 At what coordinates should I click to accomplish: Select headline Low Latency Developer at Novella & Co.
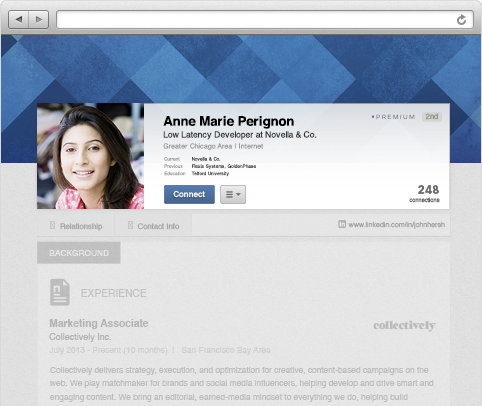240,135
